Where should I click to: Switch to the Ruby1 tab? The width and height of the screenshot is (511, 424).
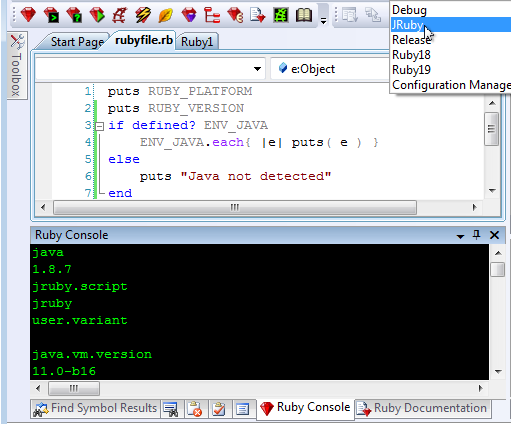coord(197,42)
